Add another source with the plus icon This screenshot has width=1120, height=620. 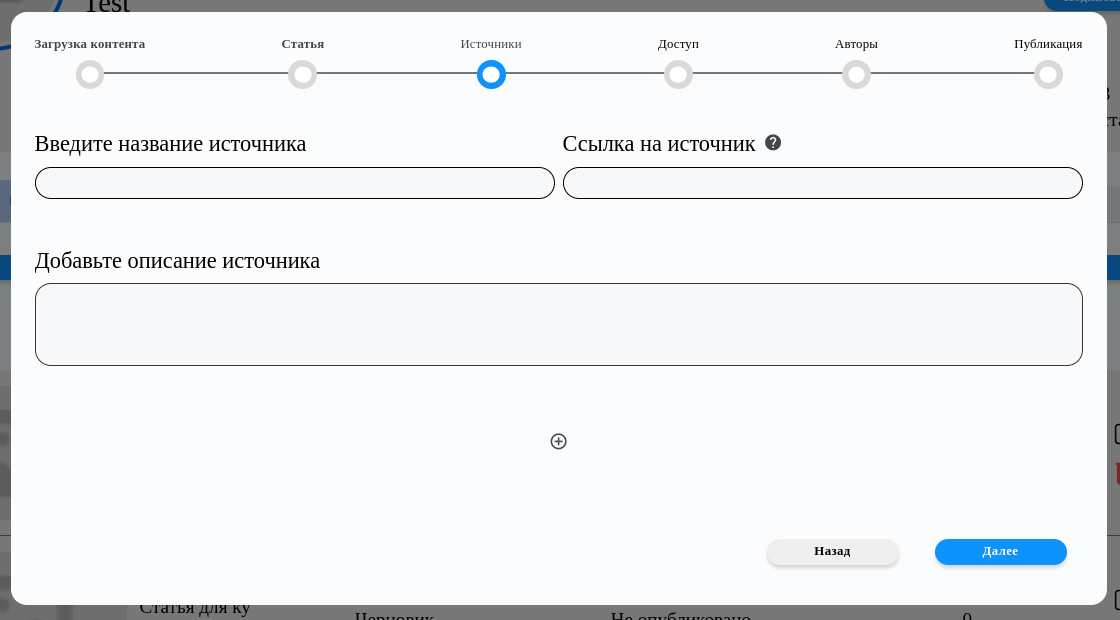[559, 441]
